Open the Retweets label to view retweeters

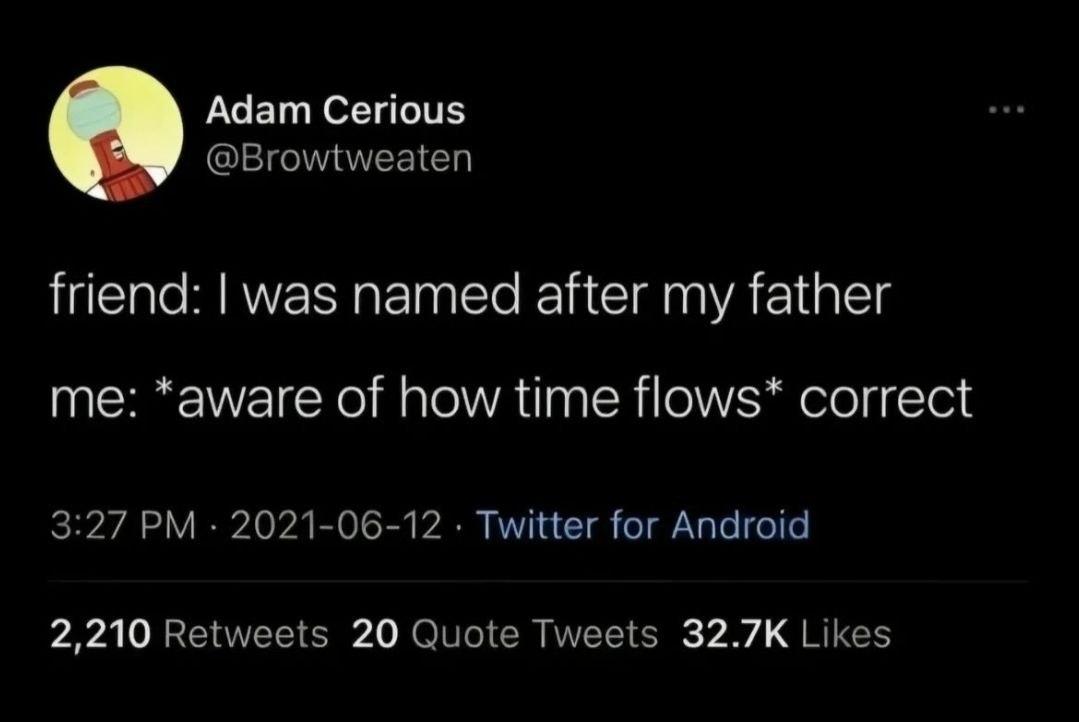[246, 632]
